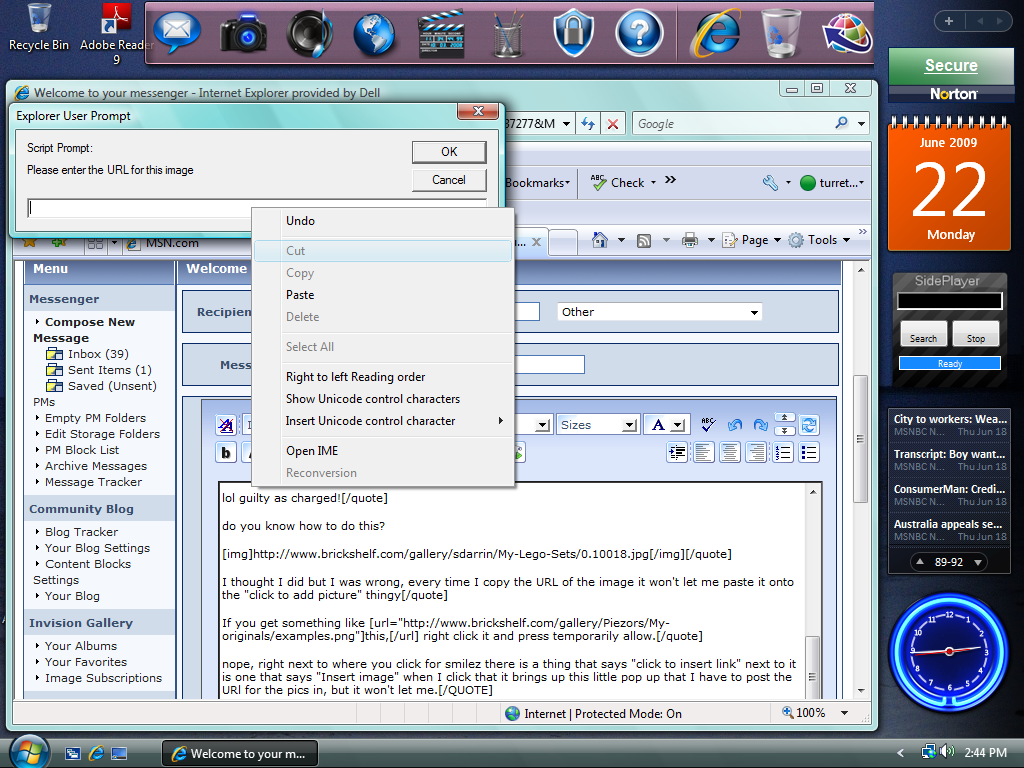Open the Sizes font size dropdown
Image resolution: width=1024 pixels, height=768 pixels.
(x=597, y=425)
